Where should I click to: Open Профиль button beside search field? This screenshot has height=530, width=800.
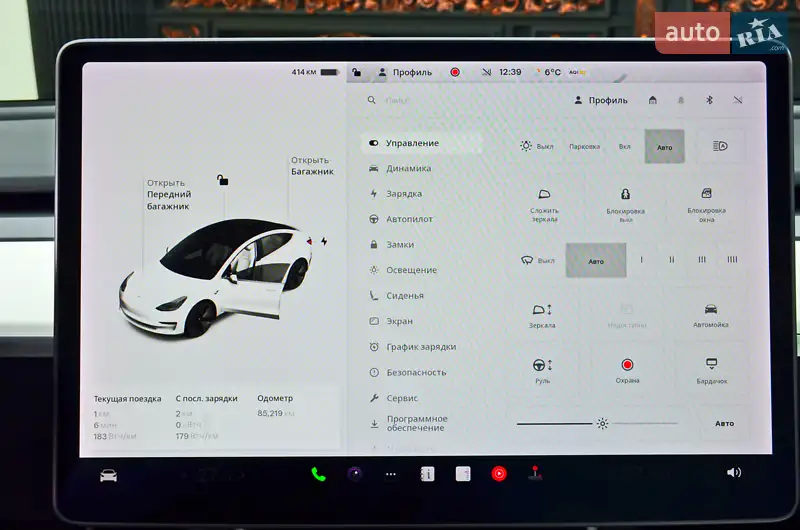tap(601, 100)
